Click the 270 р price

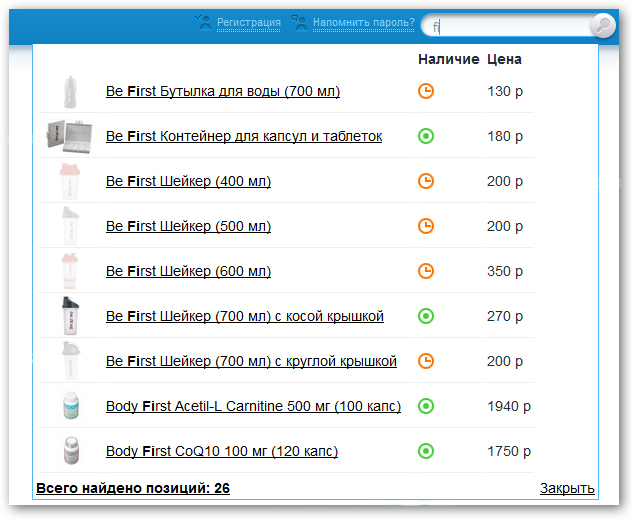(505, 316)
